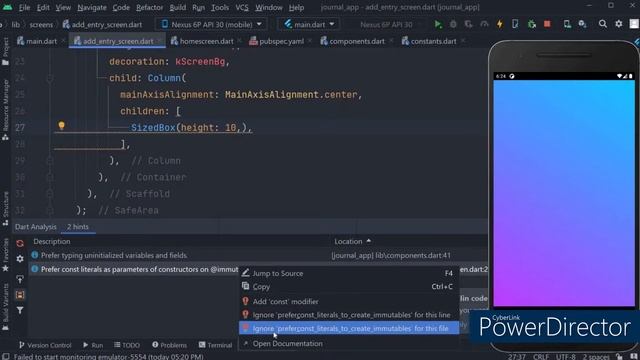Open Build Variants side panel

(5, 307)
